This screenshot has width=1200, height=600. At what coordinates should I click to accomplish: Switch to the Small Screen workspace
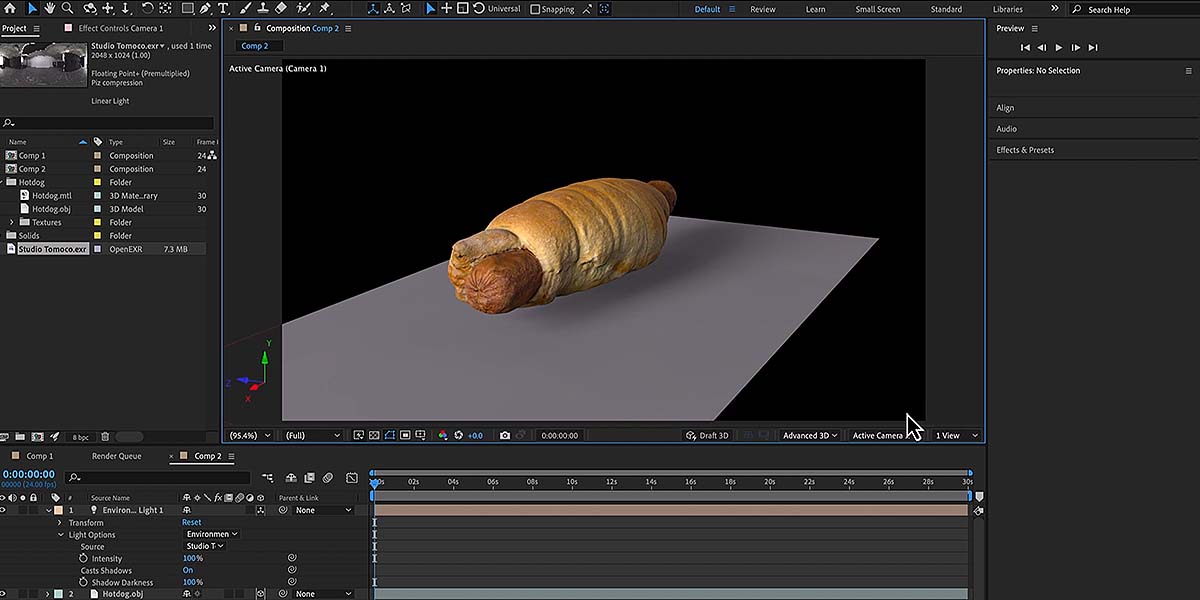878,9
